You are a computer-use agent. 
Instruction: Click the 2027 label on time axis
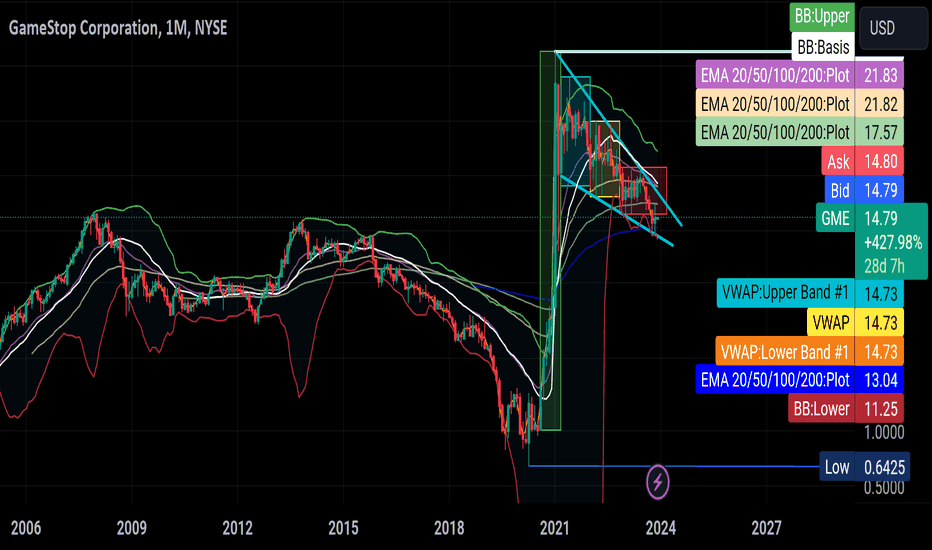click(x=766, y=527)
